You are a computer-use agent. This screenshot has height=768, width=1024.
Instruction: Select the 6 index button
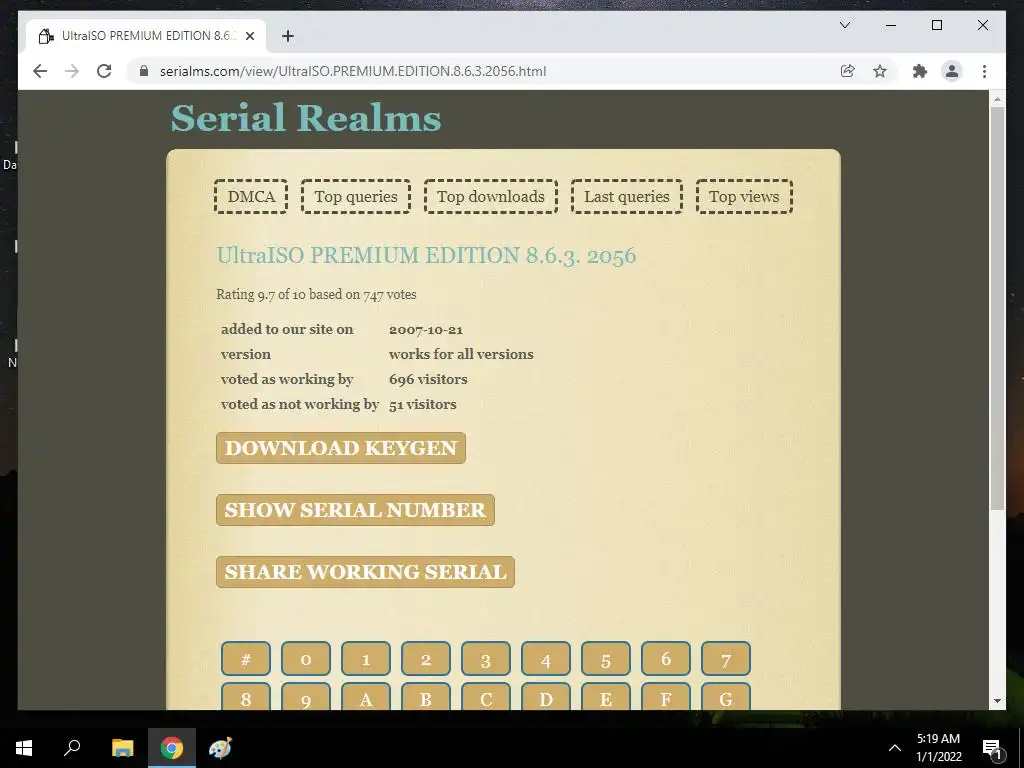pos(666,659)
